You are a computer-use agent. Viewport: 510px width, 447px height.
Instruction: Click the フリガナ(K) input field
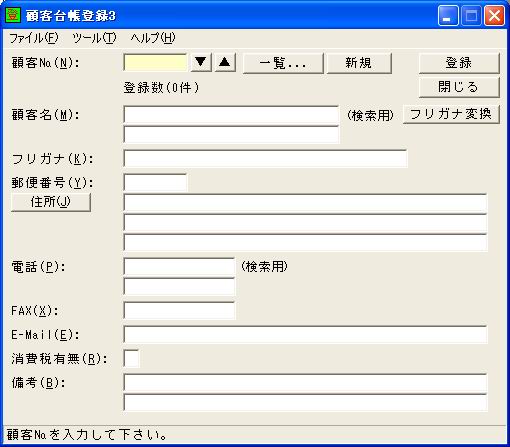[265, 158]
